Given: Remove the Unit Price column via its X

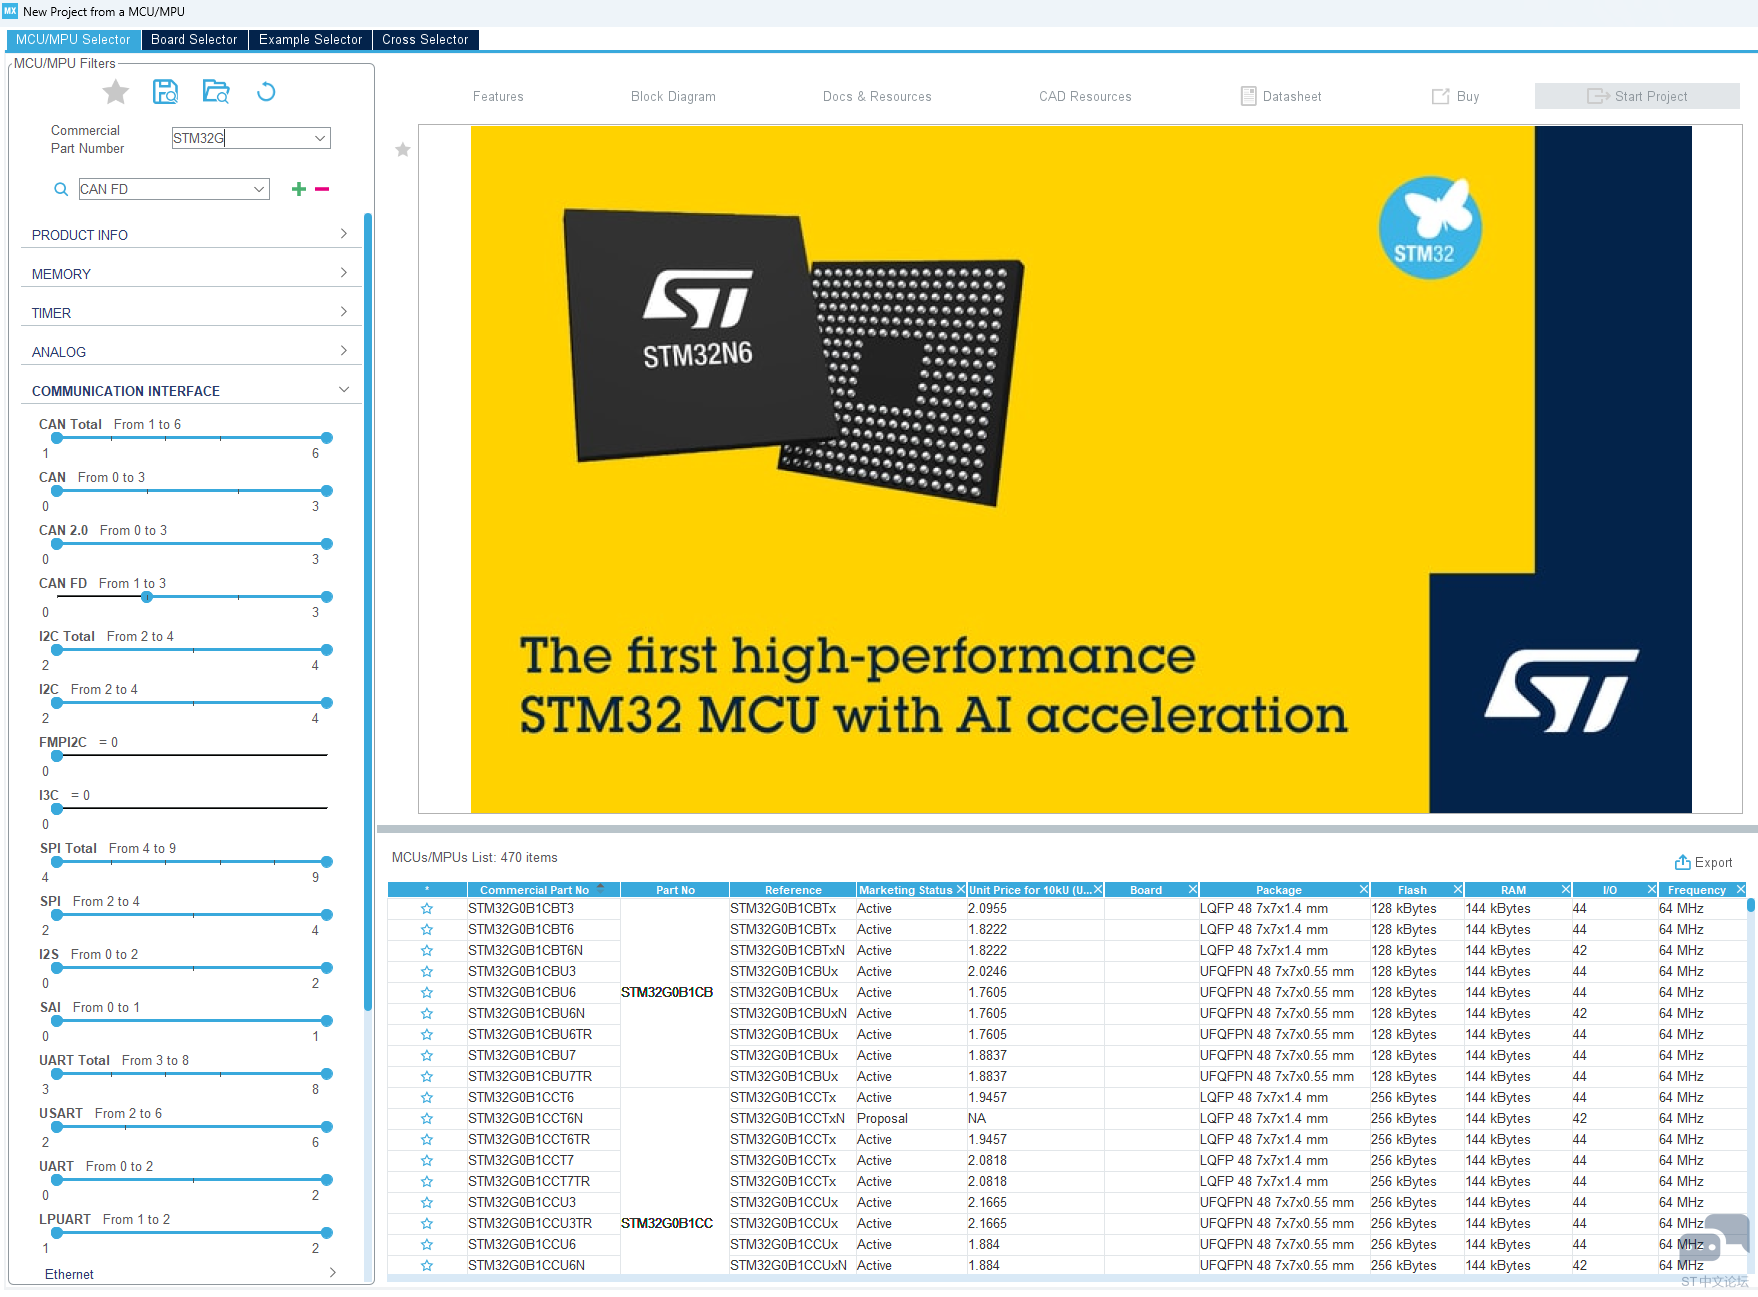Looking at the screenshot, I should tap(1098, 890).
